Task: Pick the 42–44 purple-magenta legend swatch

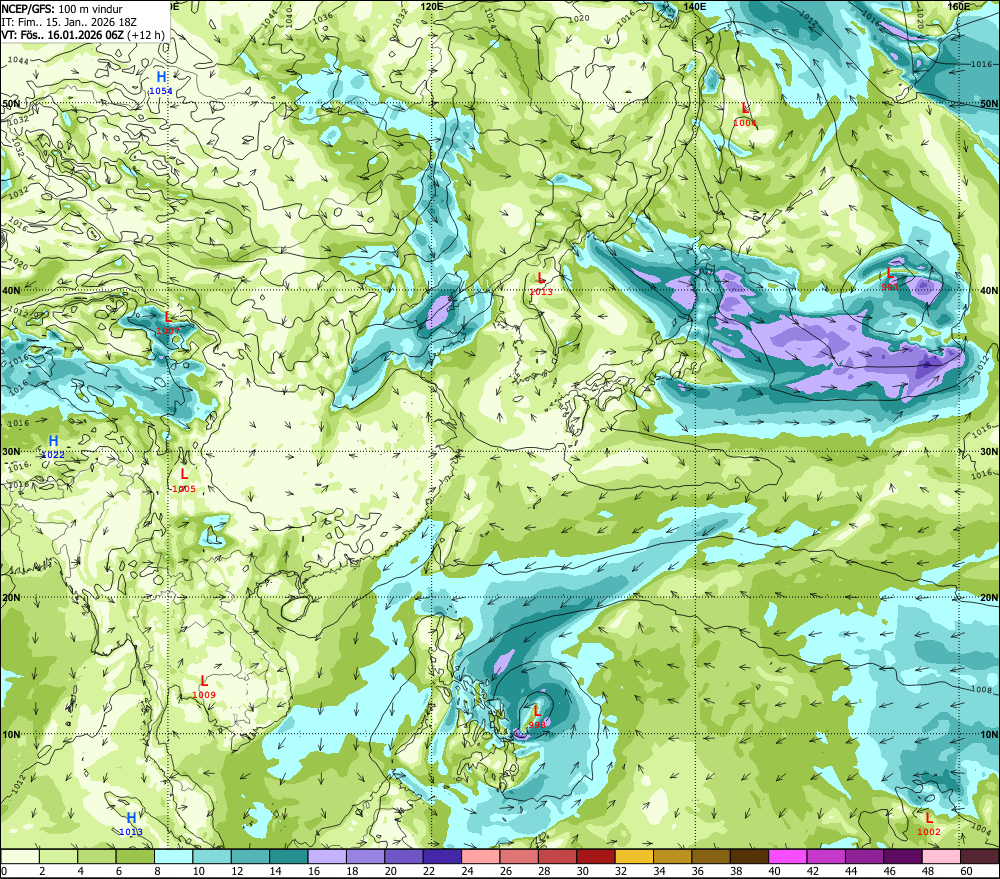Action: pos(826,856)
